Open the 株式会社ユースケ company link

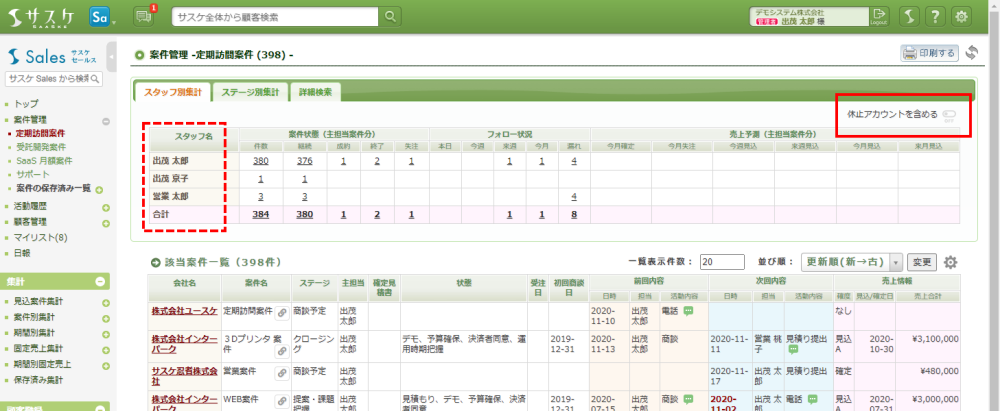coord(183,312)
